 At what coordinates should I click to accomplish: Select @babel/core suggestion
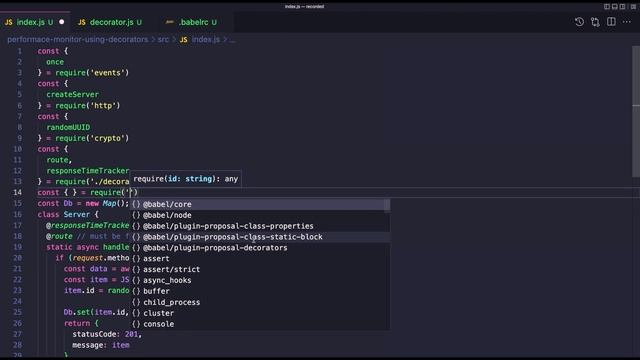[x=260, y=204]
